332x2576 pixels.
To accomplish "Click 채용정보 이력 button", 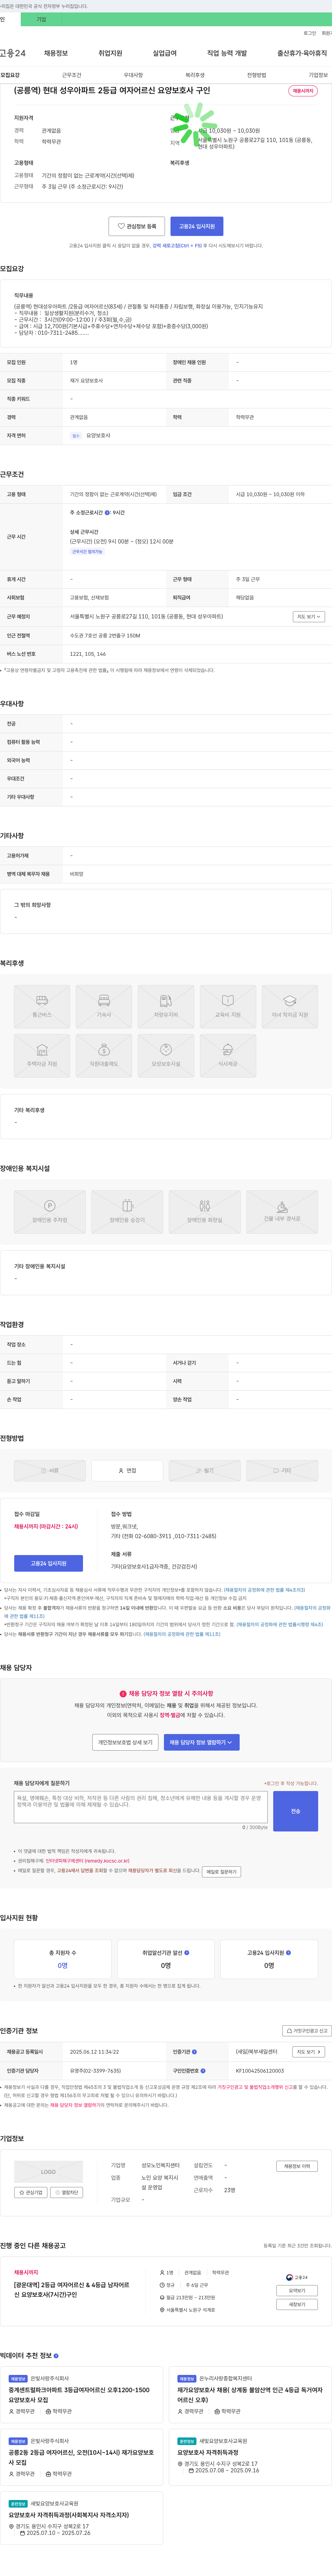I will [x=297, y=2166].
